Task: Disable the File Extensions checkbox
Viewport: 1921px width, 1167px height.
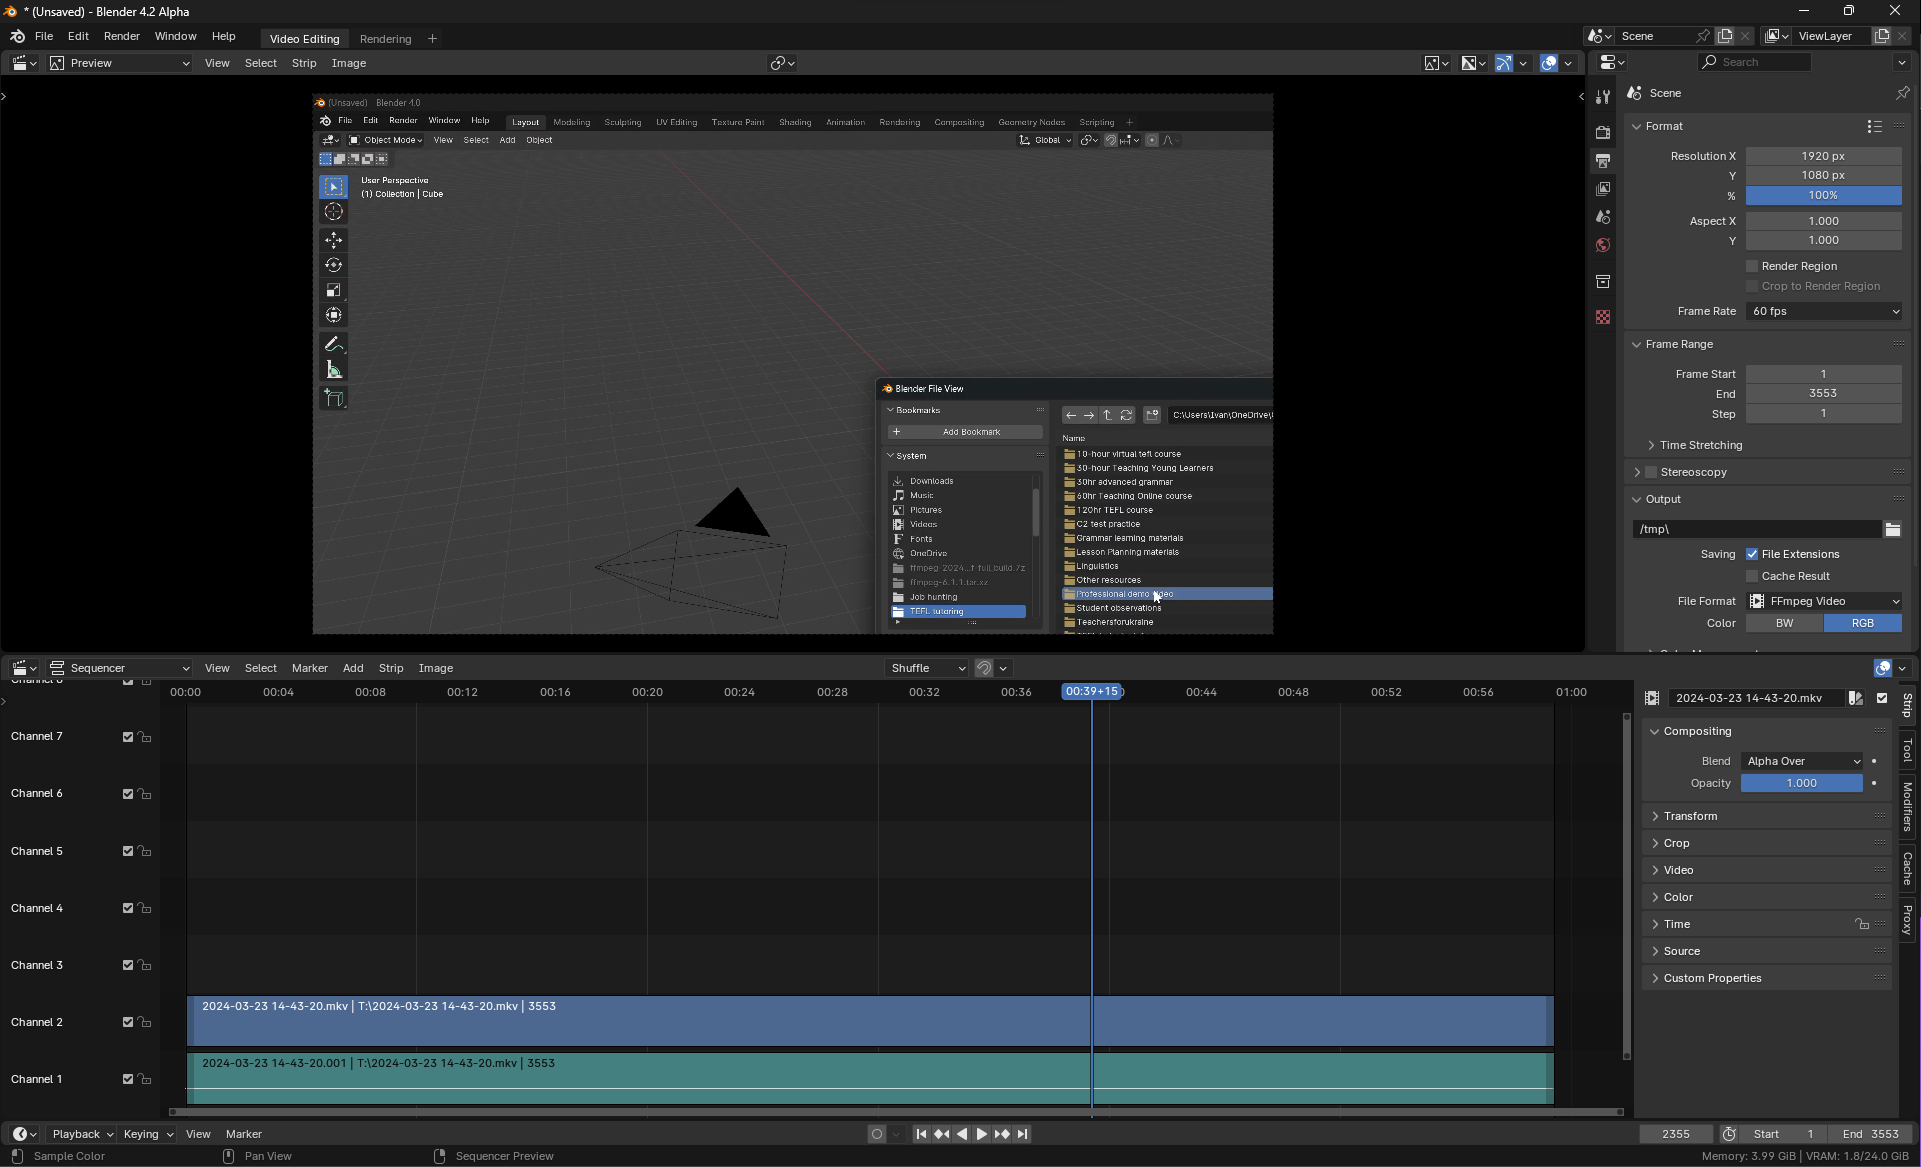Action: 1752,554
